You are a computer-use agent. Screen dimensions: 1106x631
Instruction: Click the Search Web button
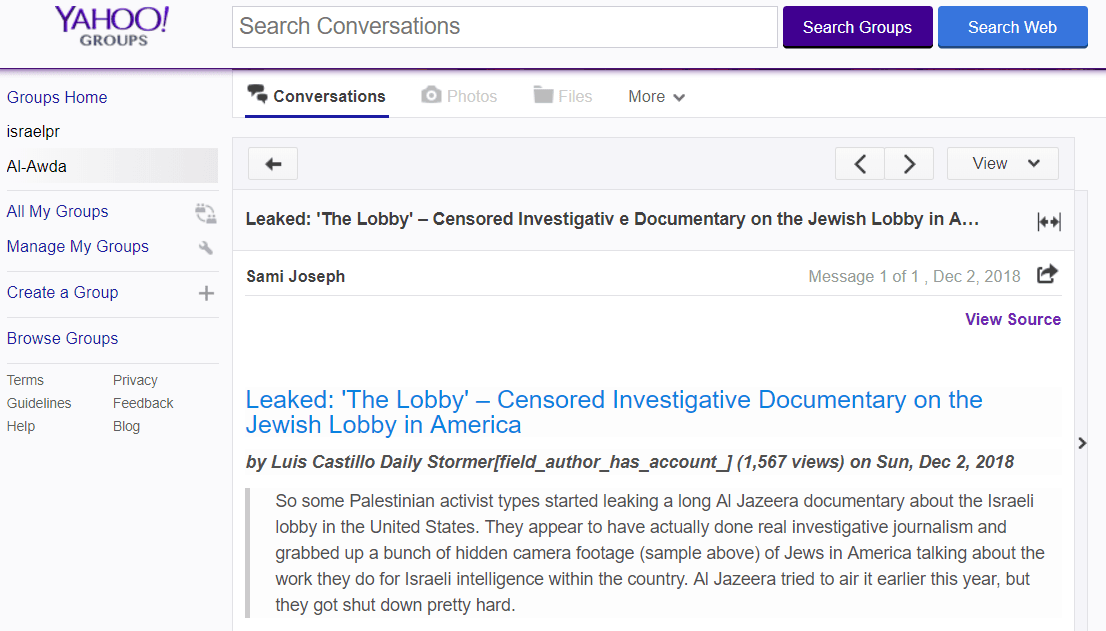(x=1012, y=27)
